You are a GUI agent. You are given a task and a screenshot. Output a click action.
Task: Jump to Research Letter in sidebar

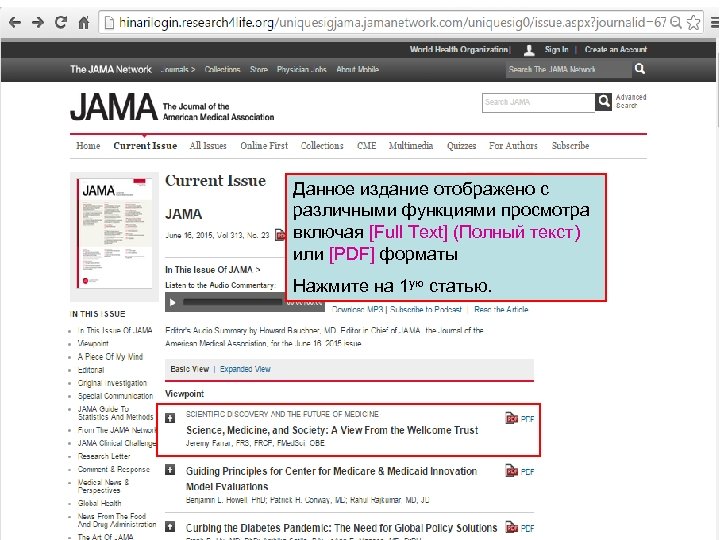[104, 456]
